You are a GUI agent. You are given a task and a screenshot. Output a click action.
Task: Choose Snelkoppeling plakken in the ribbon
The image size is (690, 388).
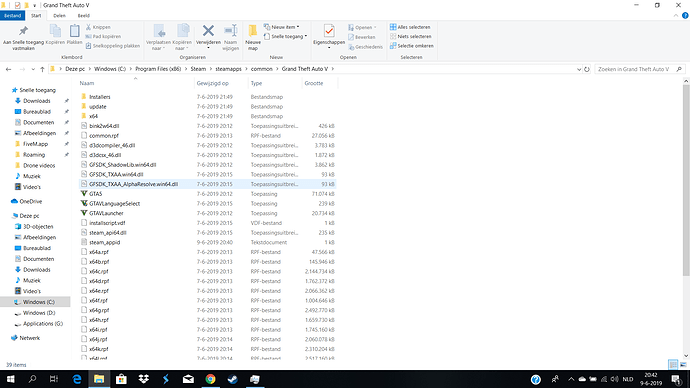point(113,46)
